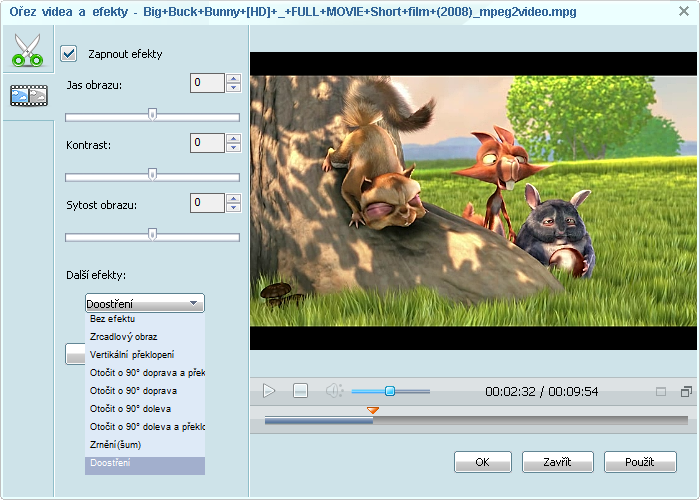
Task: Confirm with the OK button
Action: [483, 462]
